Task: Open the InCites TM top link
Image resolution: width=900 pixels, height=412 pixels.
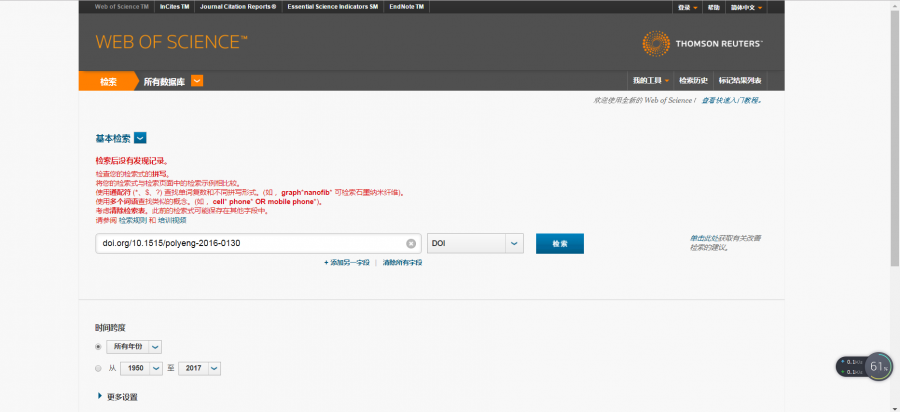Action: (x=174, y=7)
